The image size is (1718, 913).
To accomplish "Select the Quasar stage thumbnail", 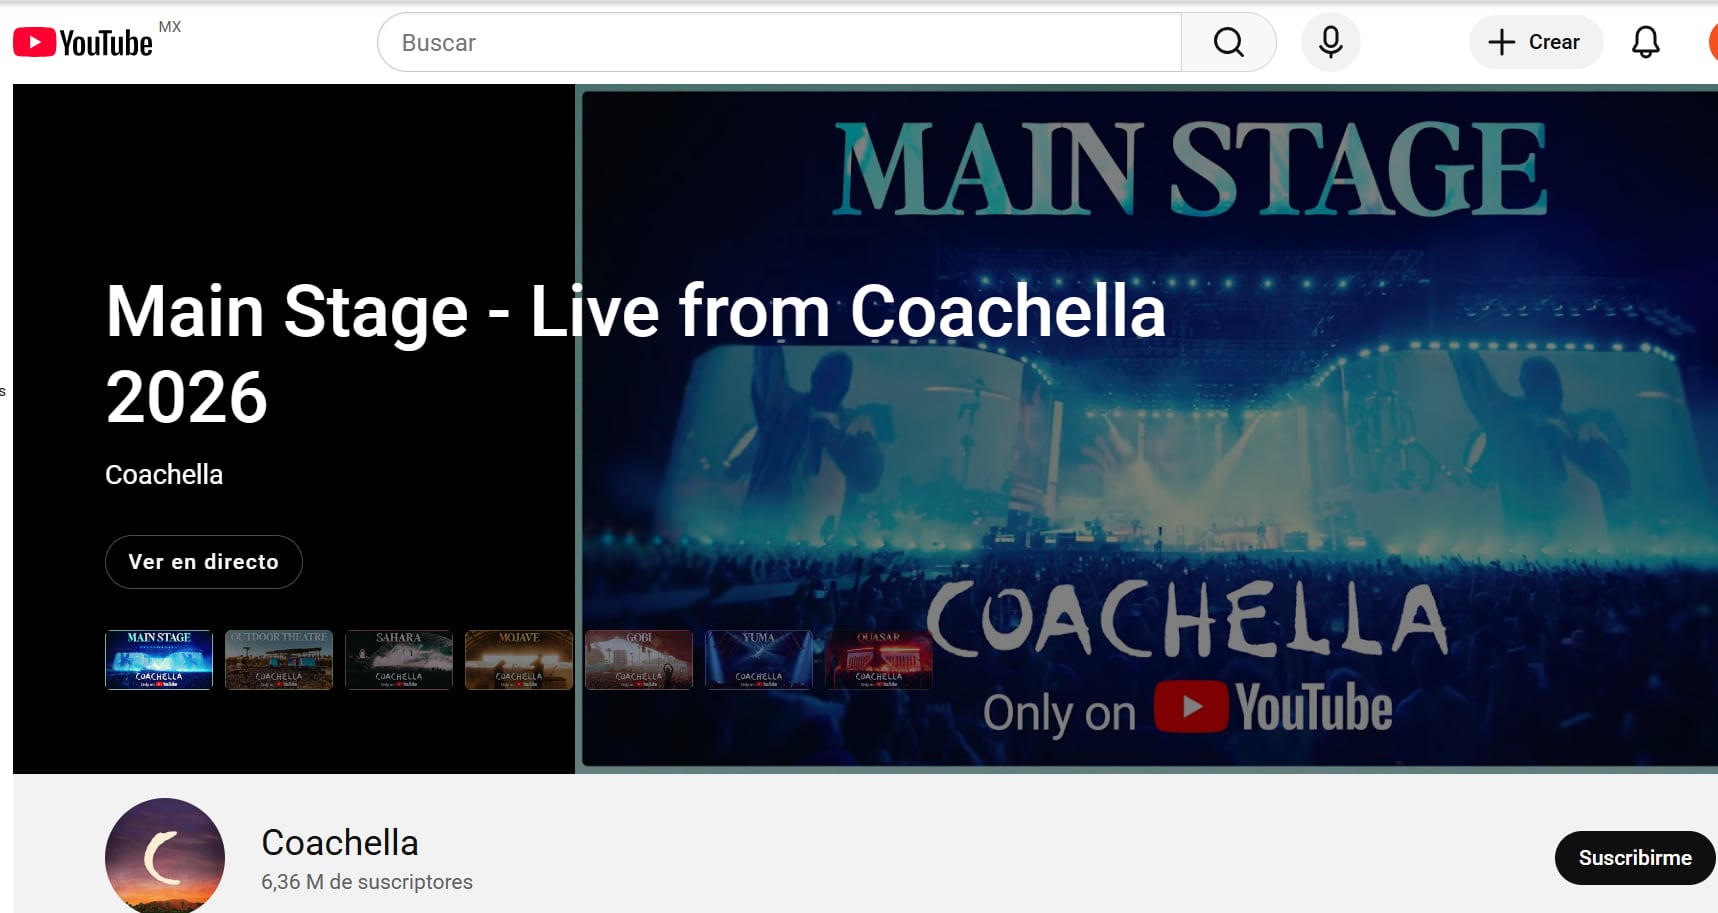I will [x=879, y=660].
